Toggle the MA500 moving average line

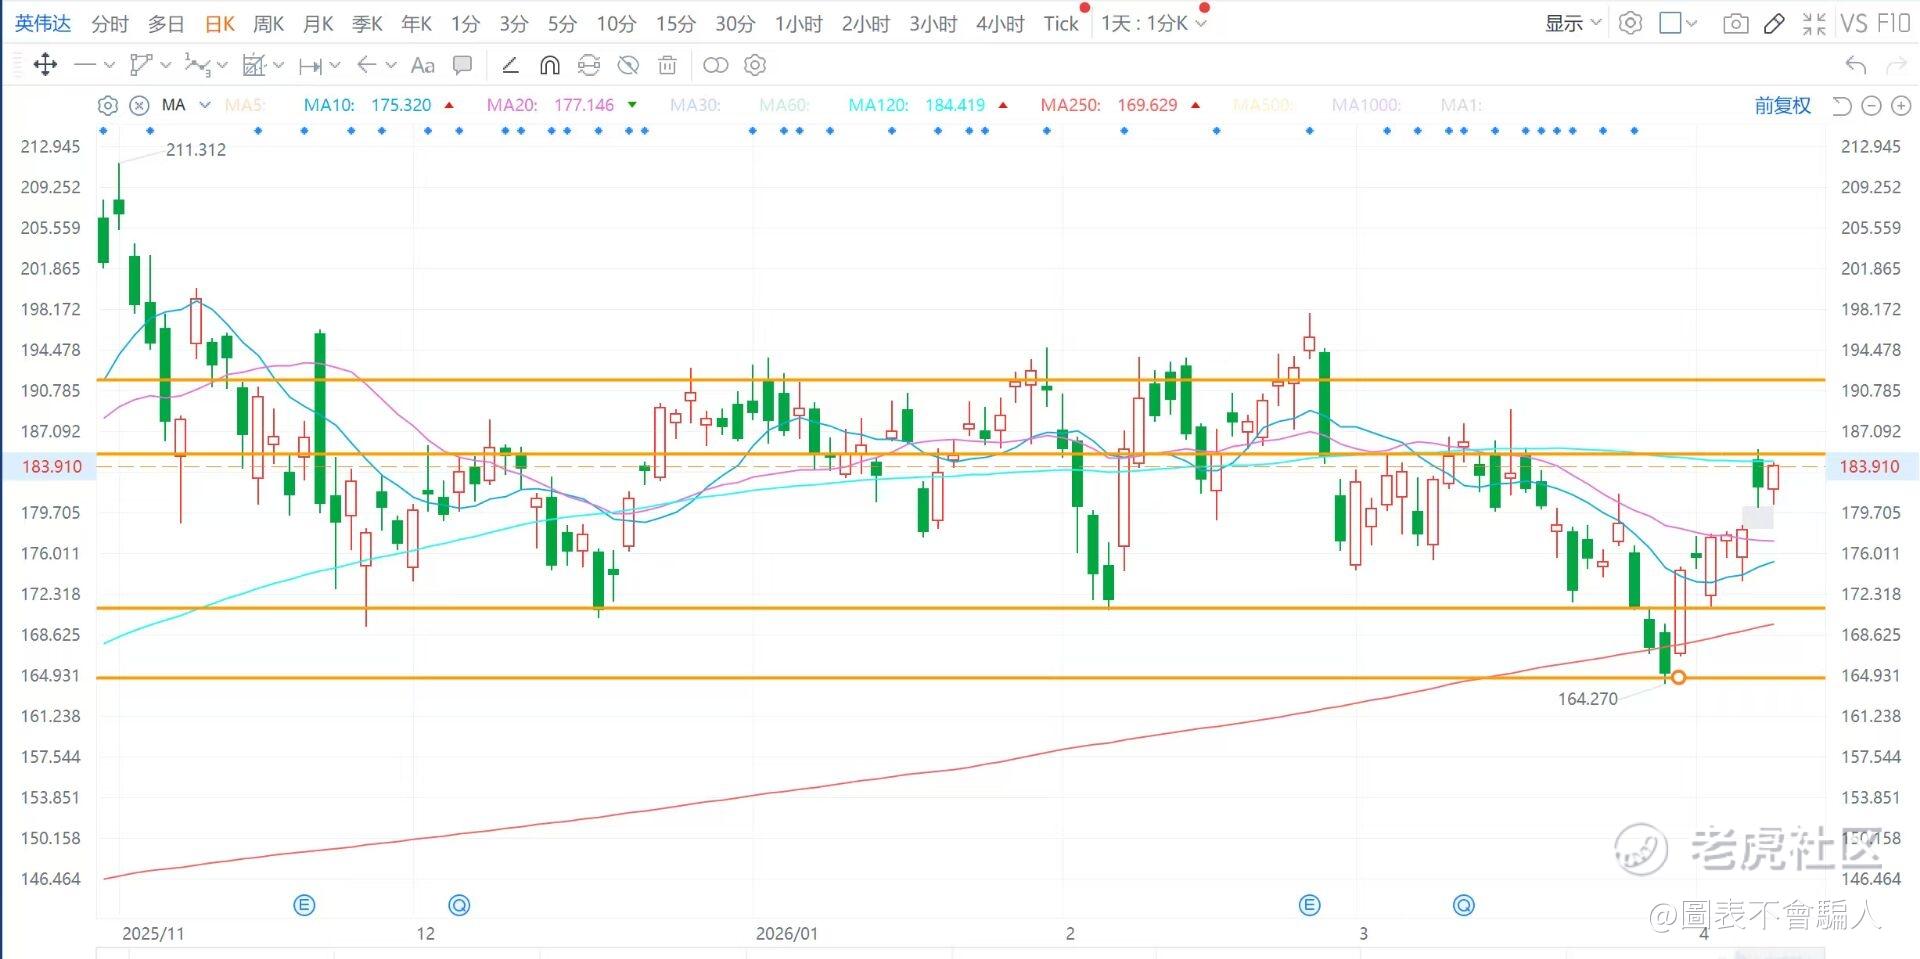click(1264, 105)
